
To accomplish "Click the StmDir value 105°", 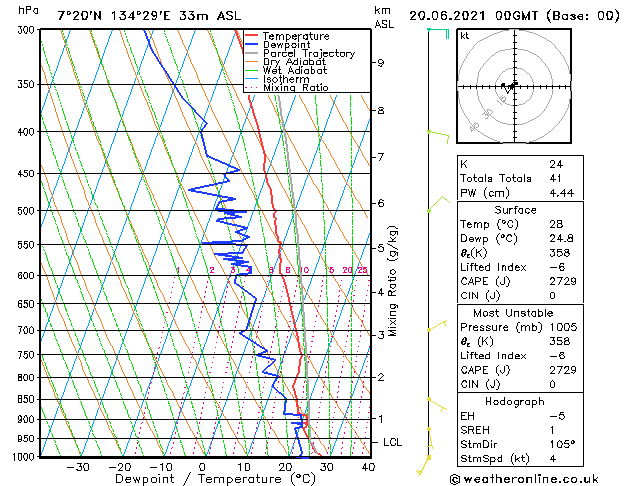I will [562, 444].
